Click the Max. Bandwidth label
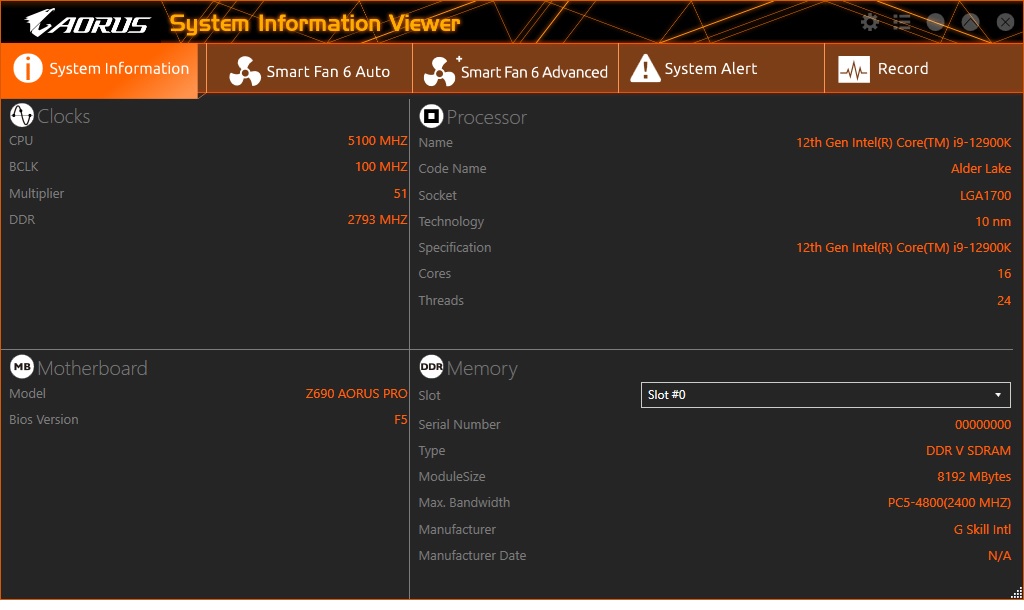The width and height of the screenshot is (1024, 610). tap(464, 503)
